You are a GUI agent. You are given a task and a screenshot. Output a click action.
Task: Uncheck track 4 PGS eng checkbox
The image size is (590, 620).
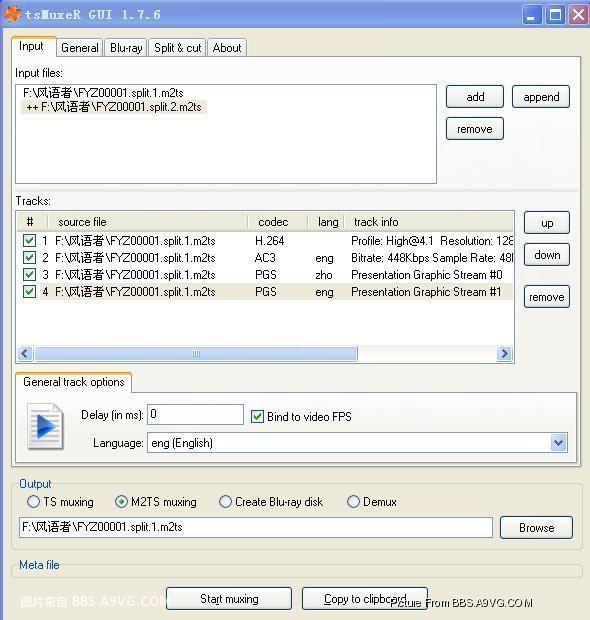click(x=29, y=291)
